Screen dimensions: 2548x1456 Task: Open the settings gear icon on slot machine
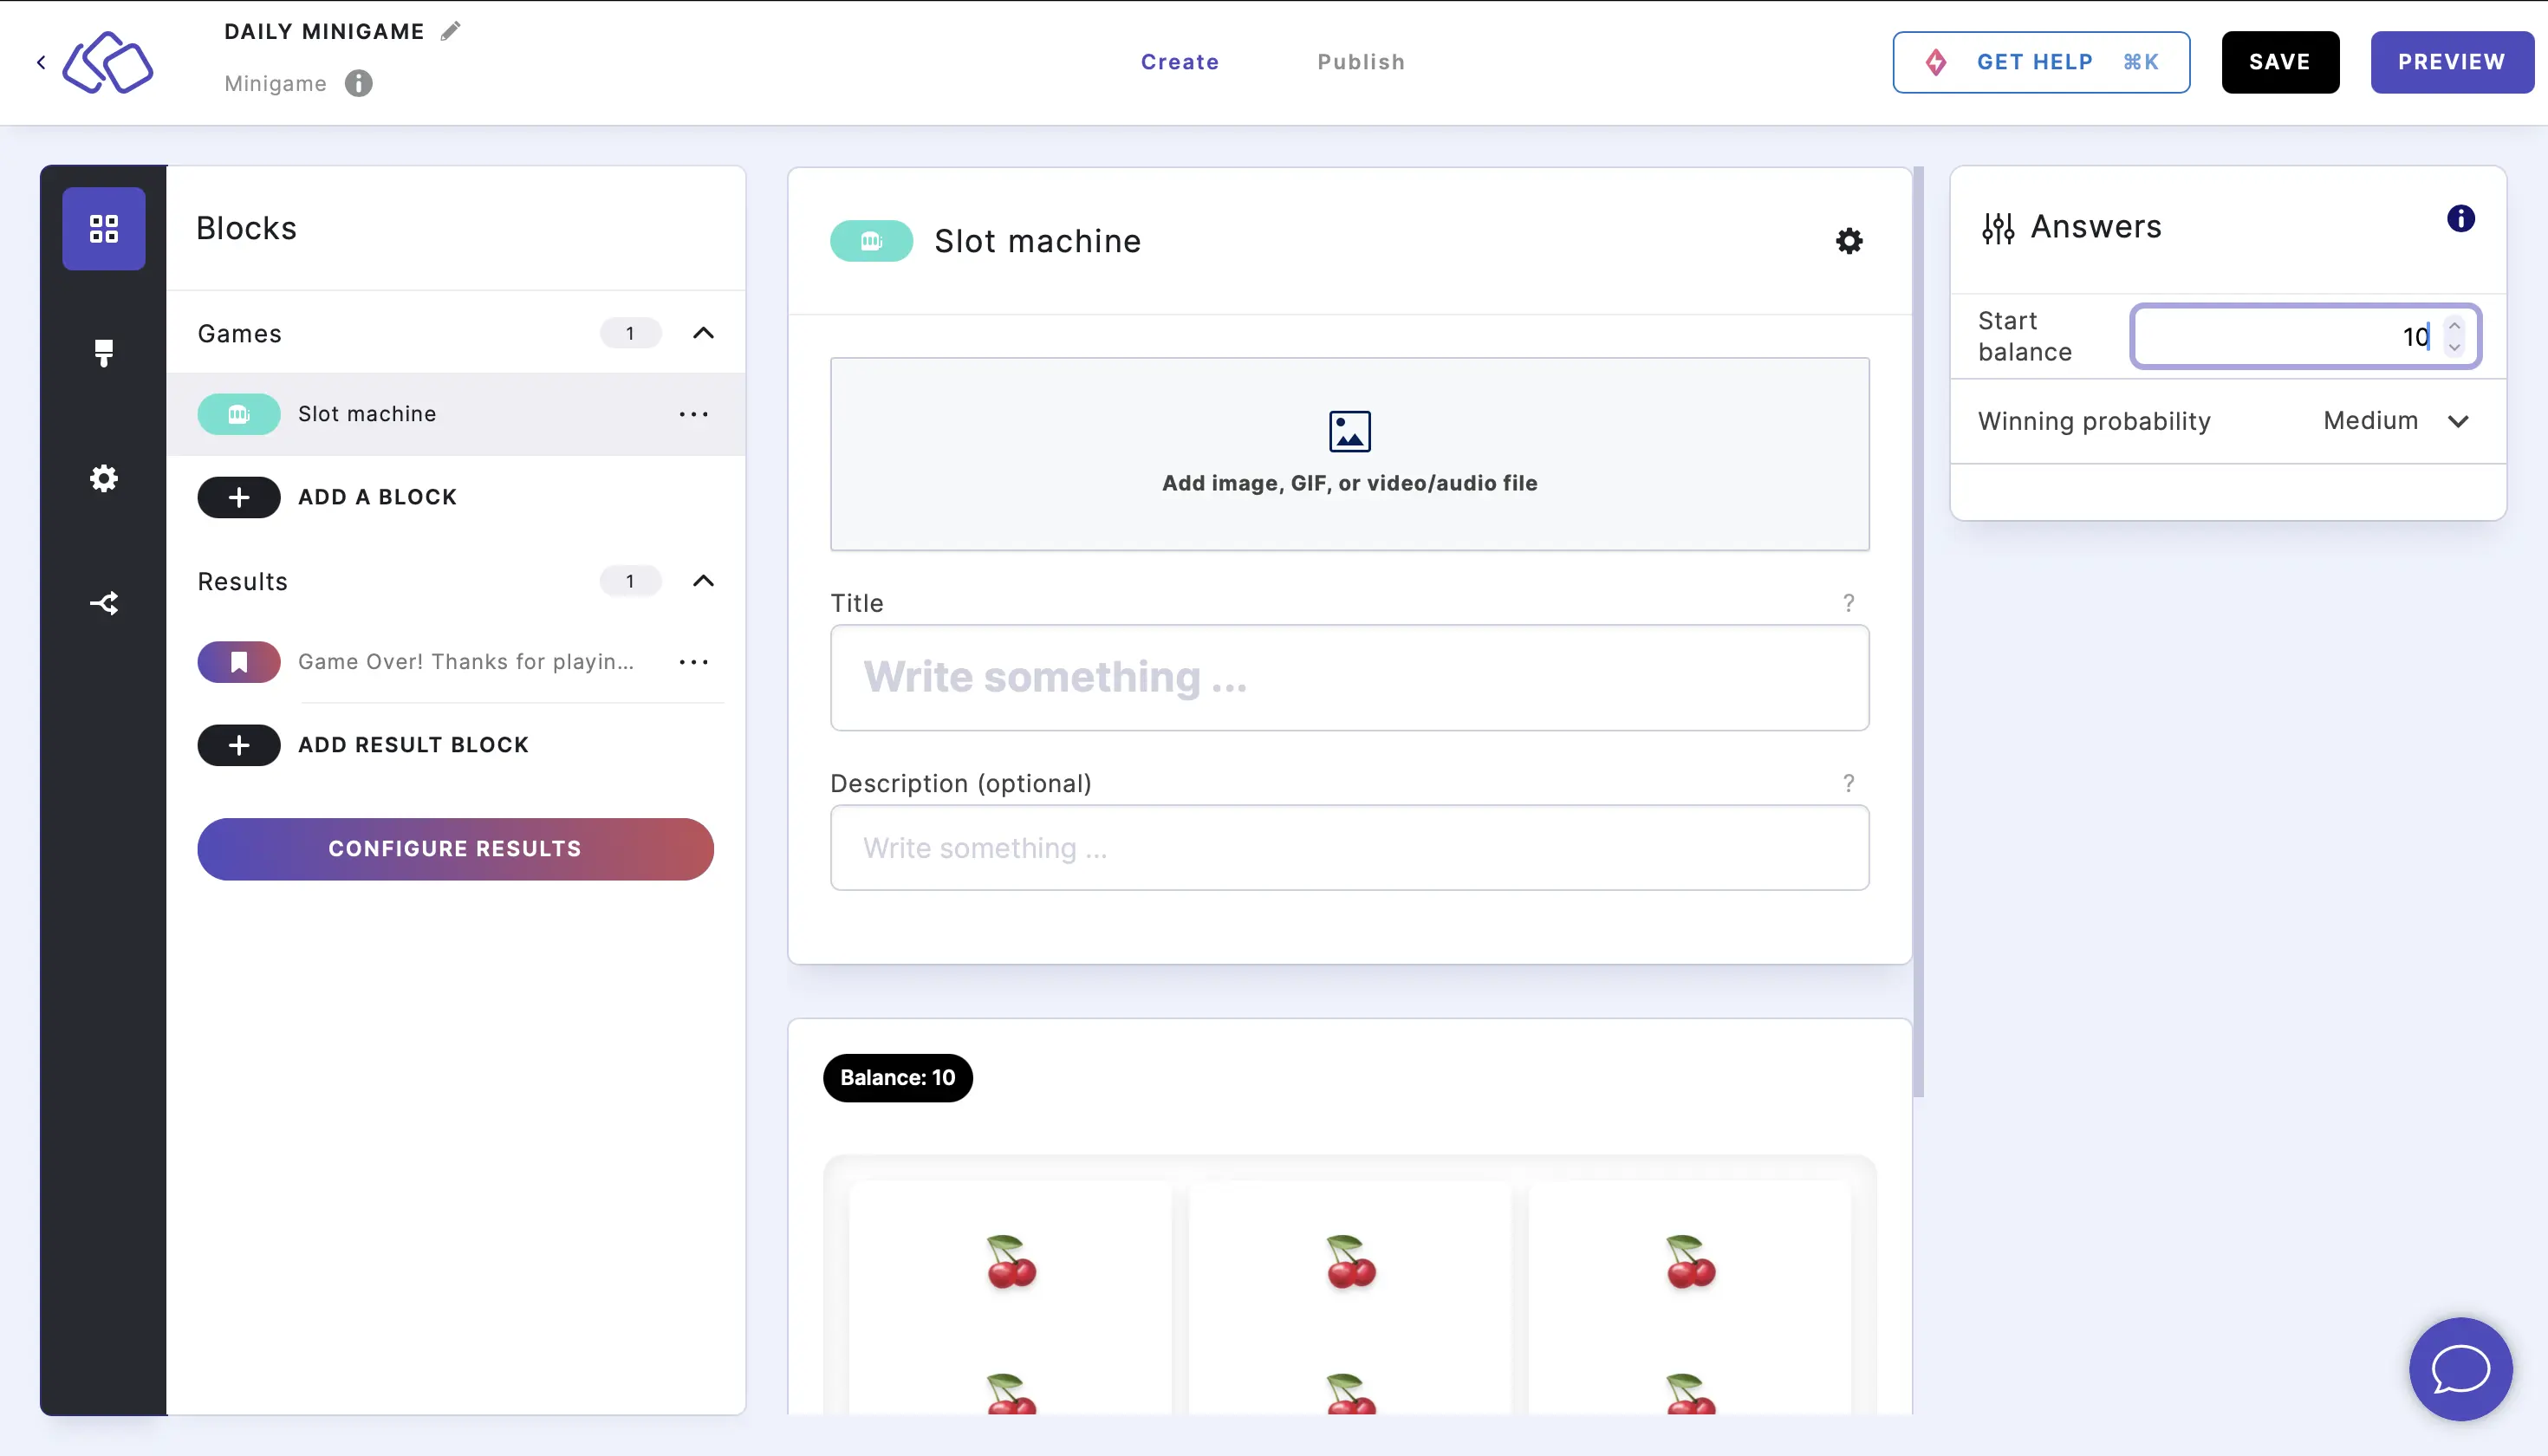tap(1848, 240)
